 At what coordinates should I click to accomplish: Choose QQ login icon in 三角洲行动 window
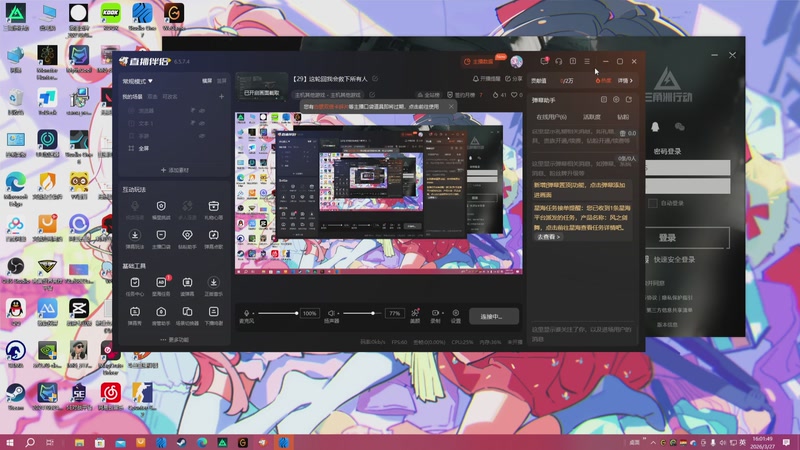coord(655,127)
